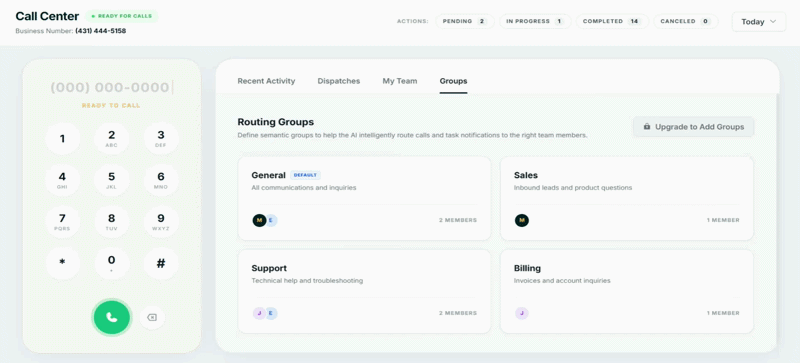Click the DEFAULT badge on General
The height and width of the screenshot is (363, 800).
(305, 175)
